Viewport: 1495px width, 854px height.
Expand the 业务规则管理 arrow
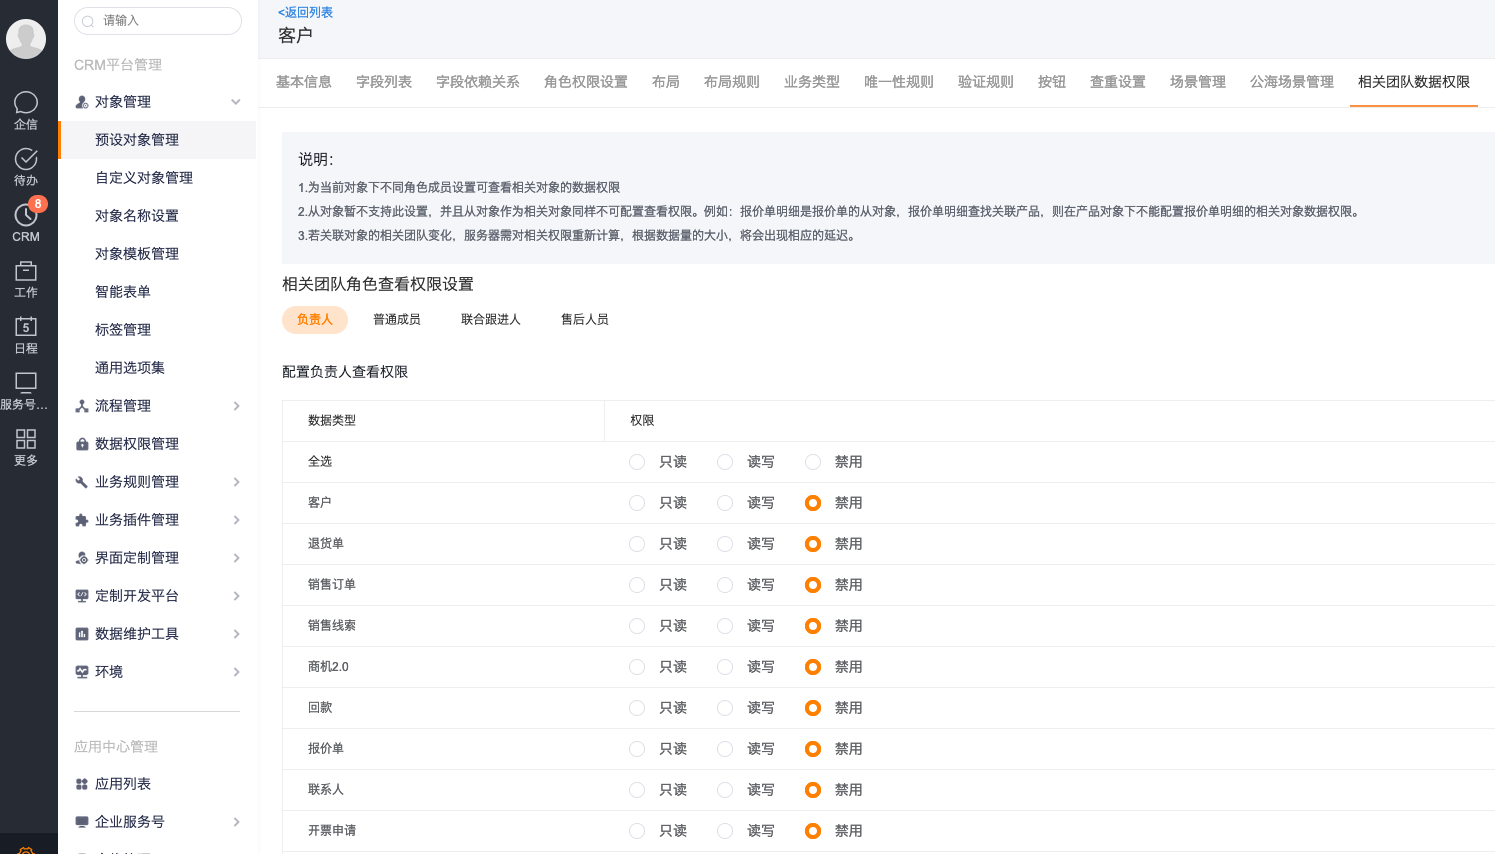[236, 482]
